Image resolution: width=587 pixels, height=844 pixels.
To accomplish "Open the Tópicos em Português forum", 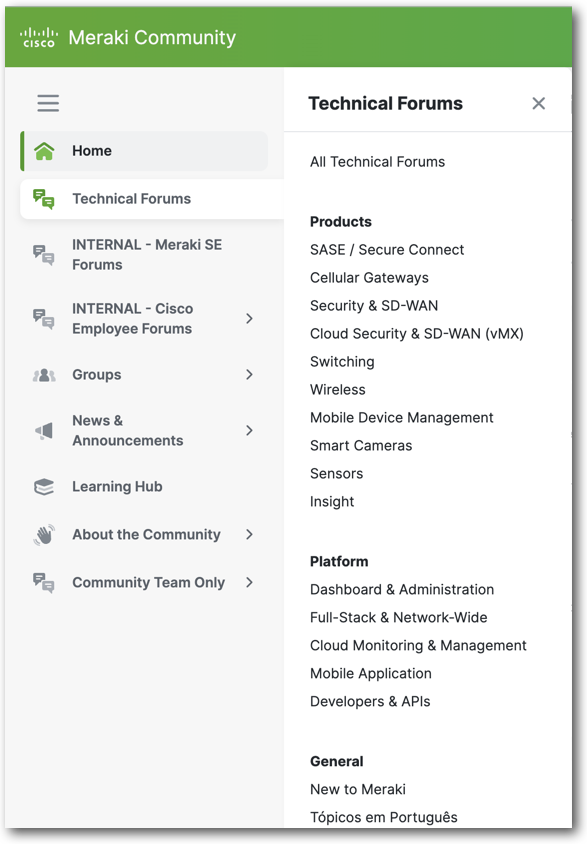I will (x=384, y=817).
